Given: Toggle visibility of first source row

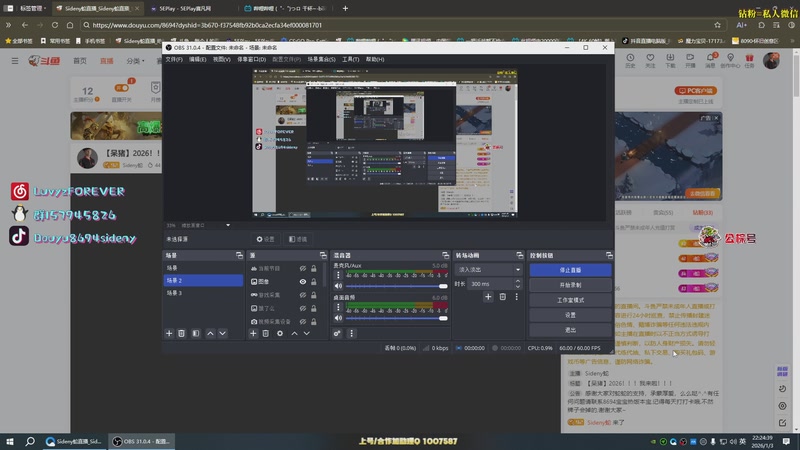Looking at the screenshot, I should (x=303, y=268).
